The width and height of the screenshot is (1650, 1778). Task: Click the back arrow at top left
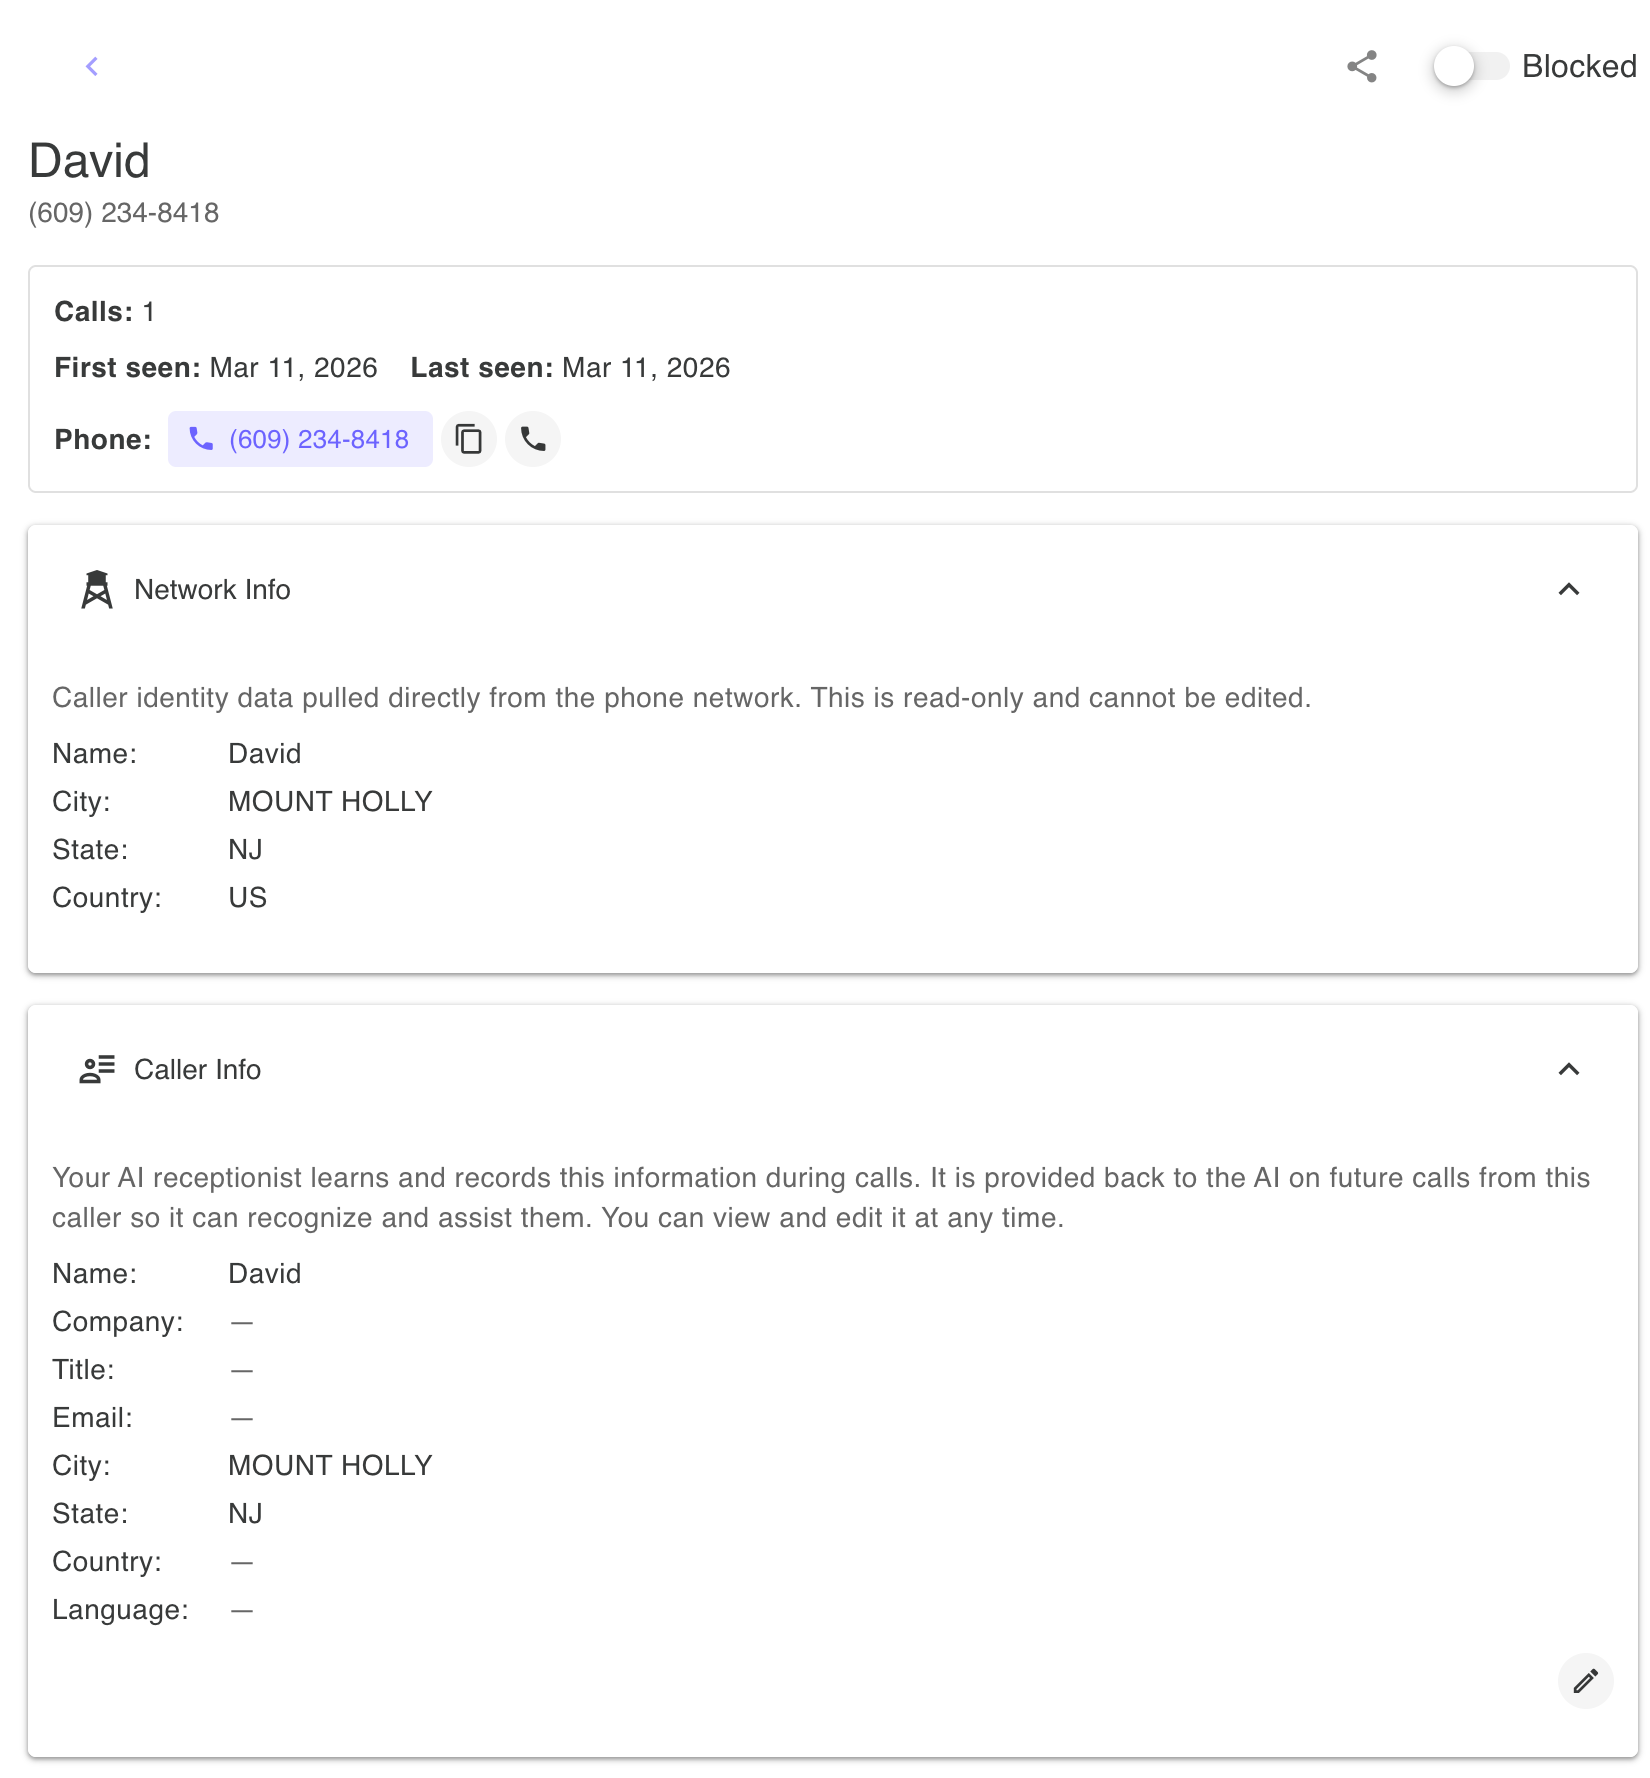(x=91, y=66)
